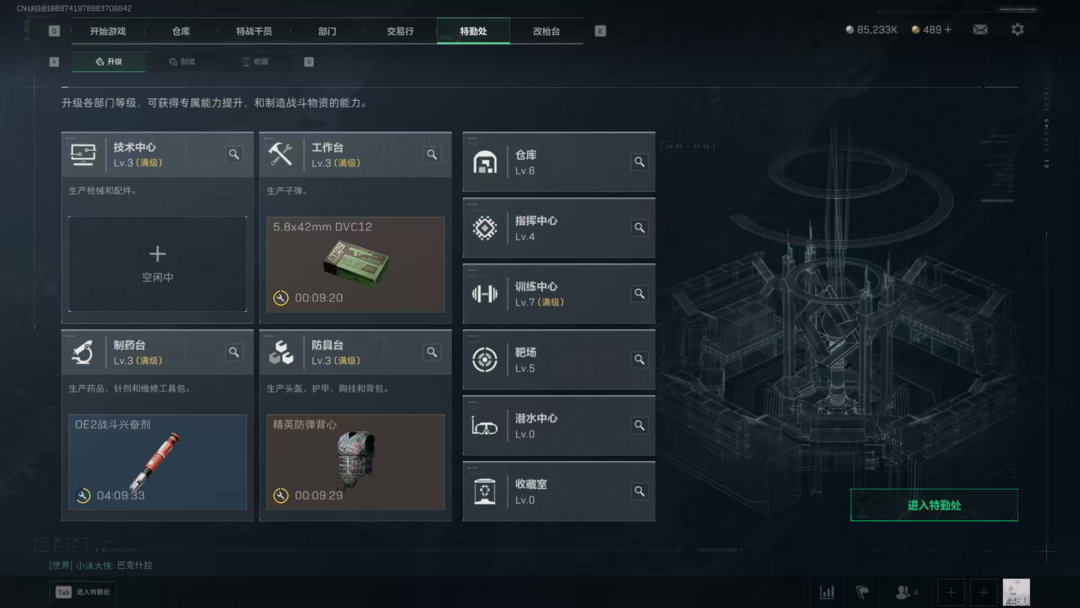1080x608 pixels.
Task: Click magnifier icon on 工作台 card
Action: [432, 154]
